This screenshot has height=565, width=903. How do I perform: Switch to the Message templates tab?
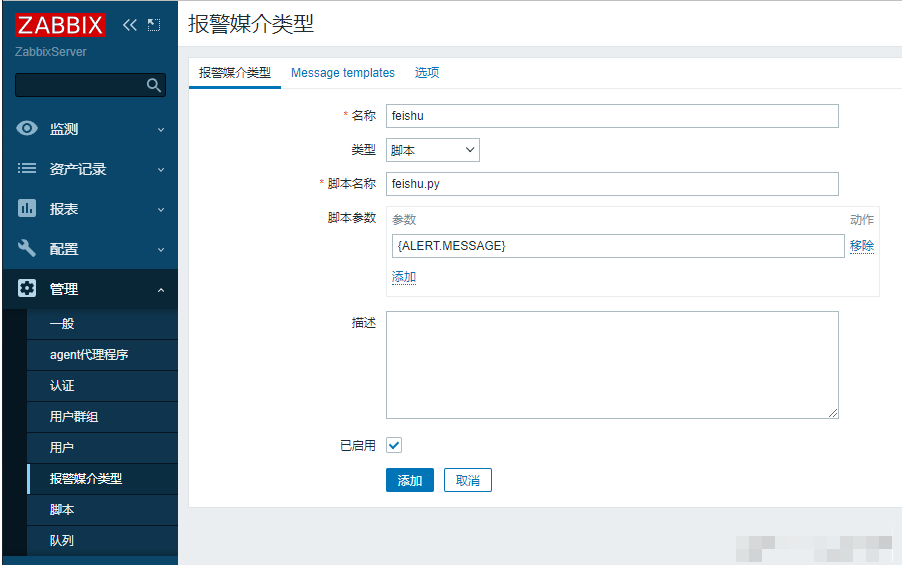pyautogui.click(x=343, y=73)
